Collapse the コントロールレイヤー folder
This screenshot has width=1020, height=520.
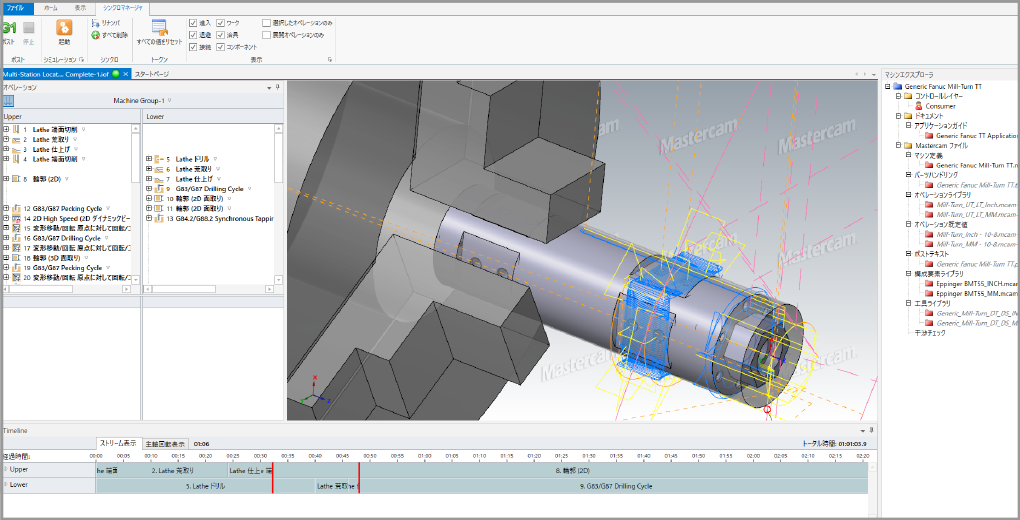898,96
